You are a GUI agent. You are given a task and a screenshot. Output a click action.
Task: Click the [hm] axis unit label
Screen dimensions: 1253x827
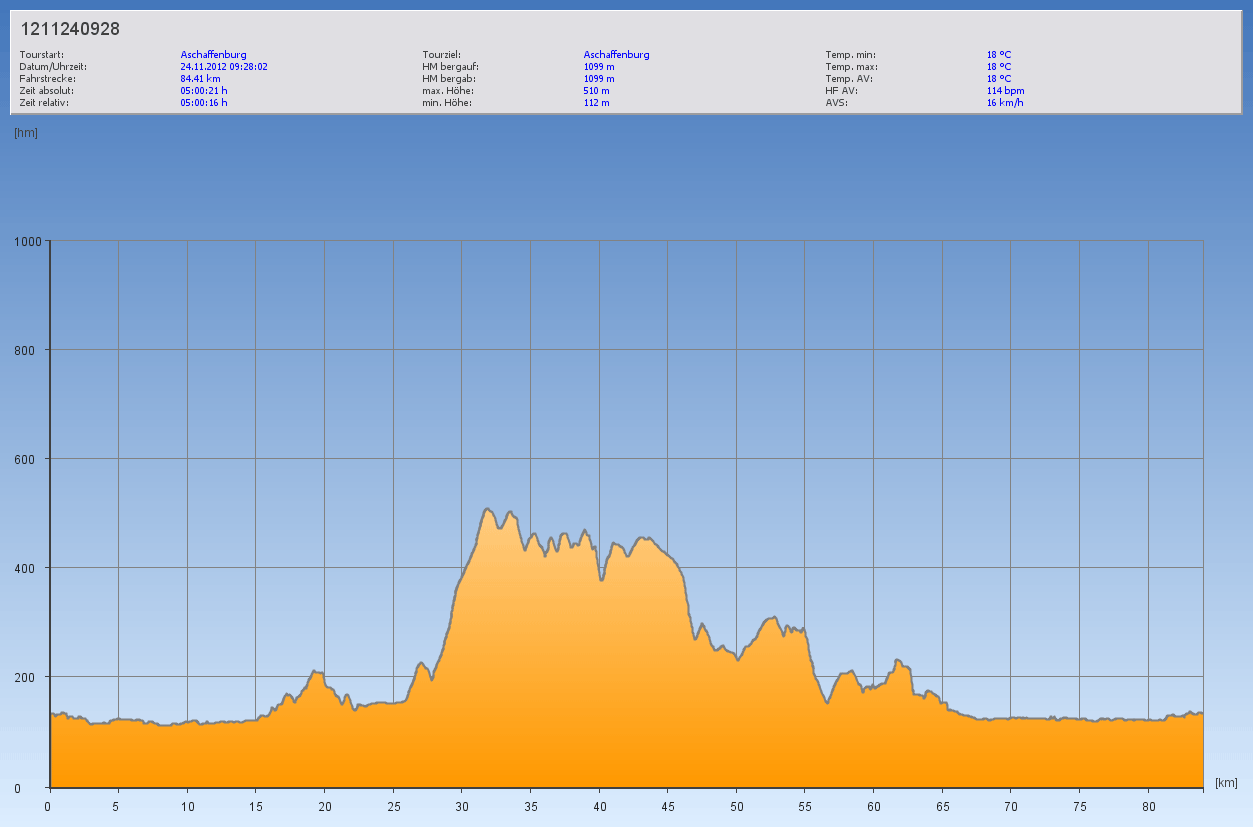[x=26, y=133]
